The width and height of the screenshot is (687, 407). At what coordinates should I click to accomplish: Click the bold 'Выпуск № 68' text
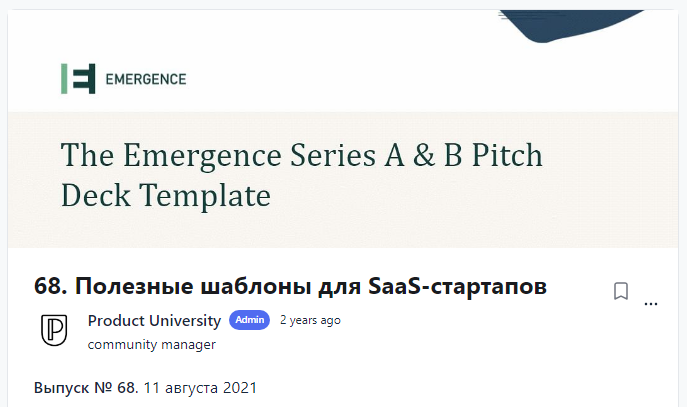click(84, 386)
